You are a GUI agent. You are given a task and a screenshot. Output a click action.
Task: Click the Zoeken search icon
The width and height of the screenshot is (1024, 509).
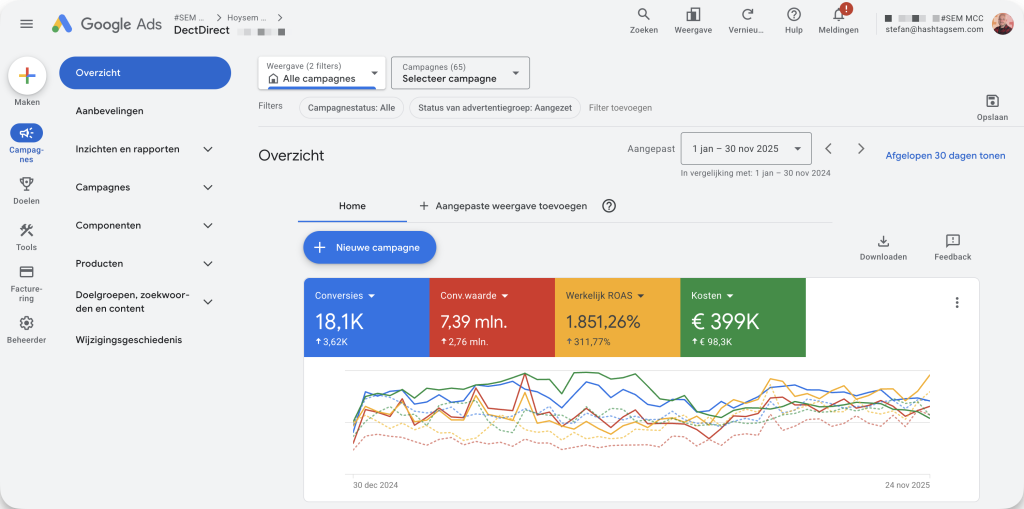(643, 15)
